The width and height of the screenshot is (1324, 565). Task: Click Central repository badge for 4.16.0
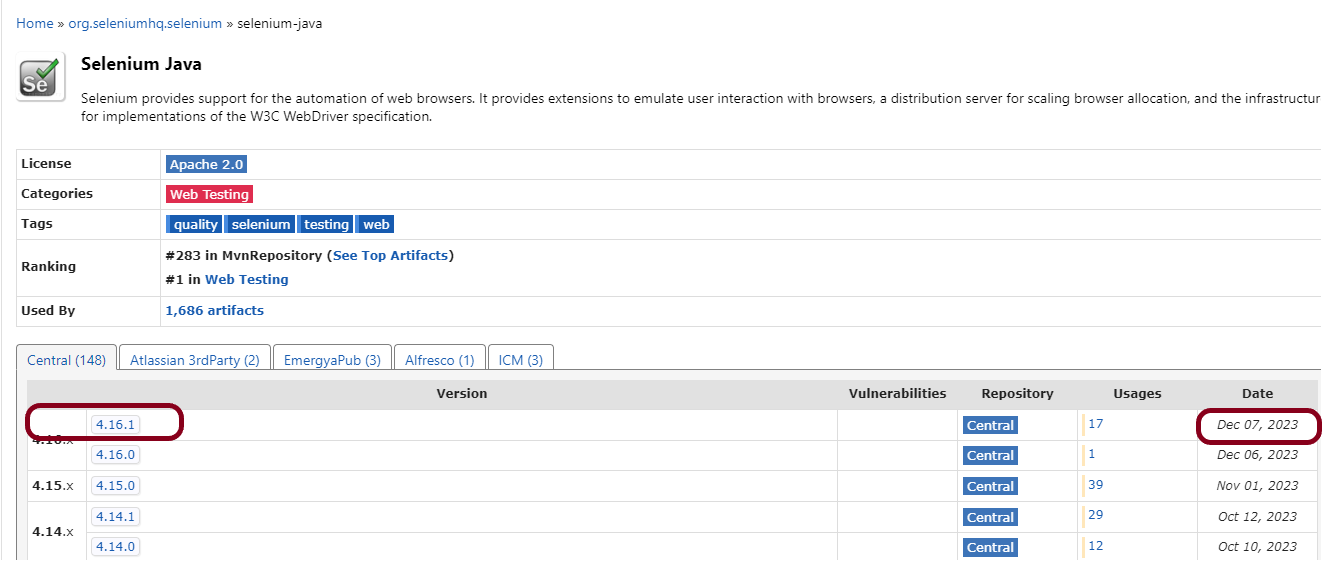click(x=990, y=456)
